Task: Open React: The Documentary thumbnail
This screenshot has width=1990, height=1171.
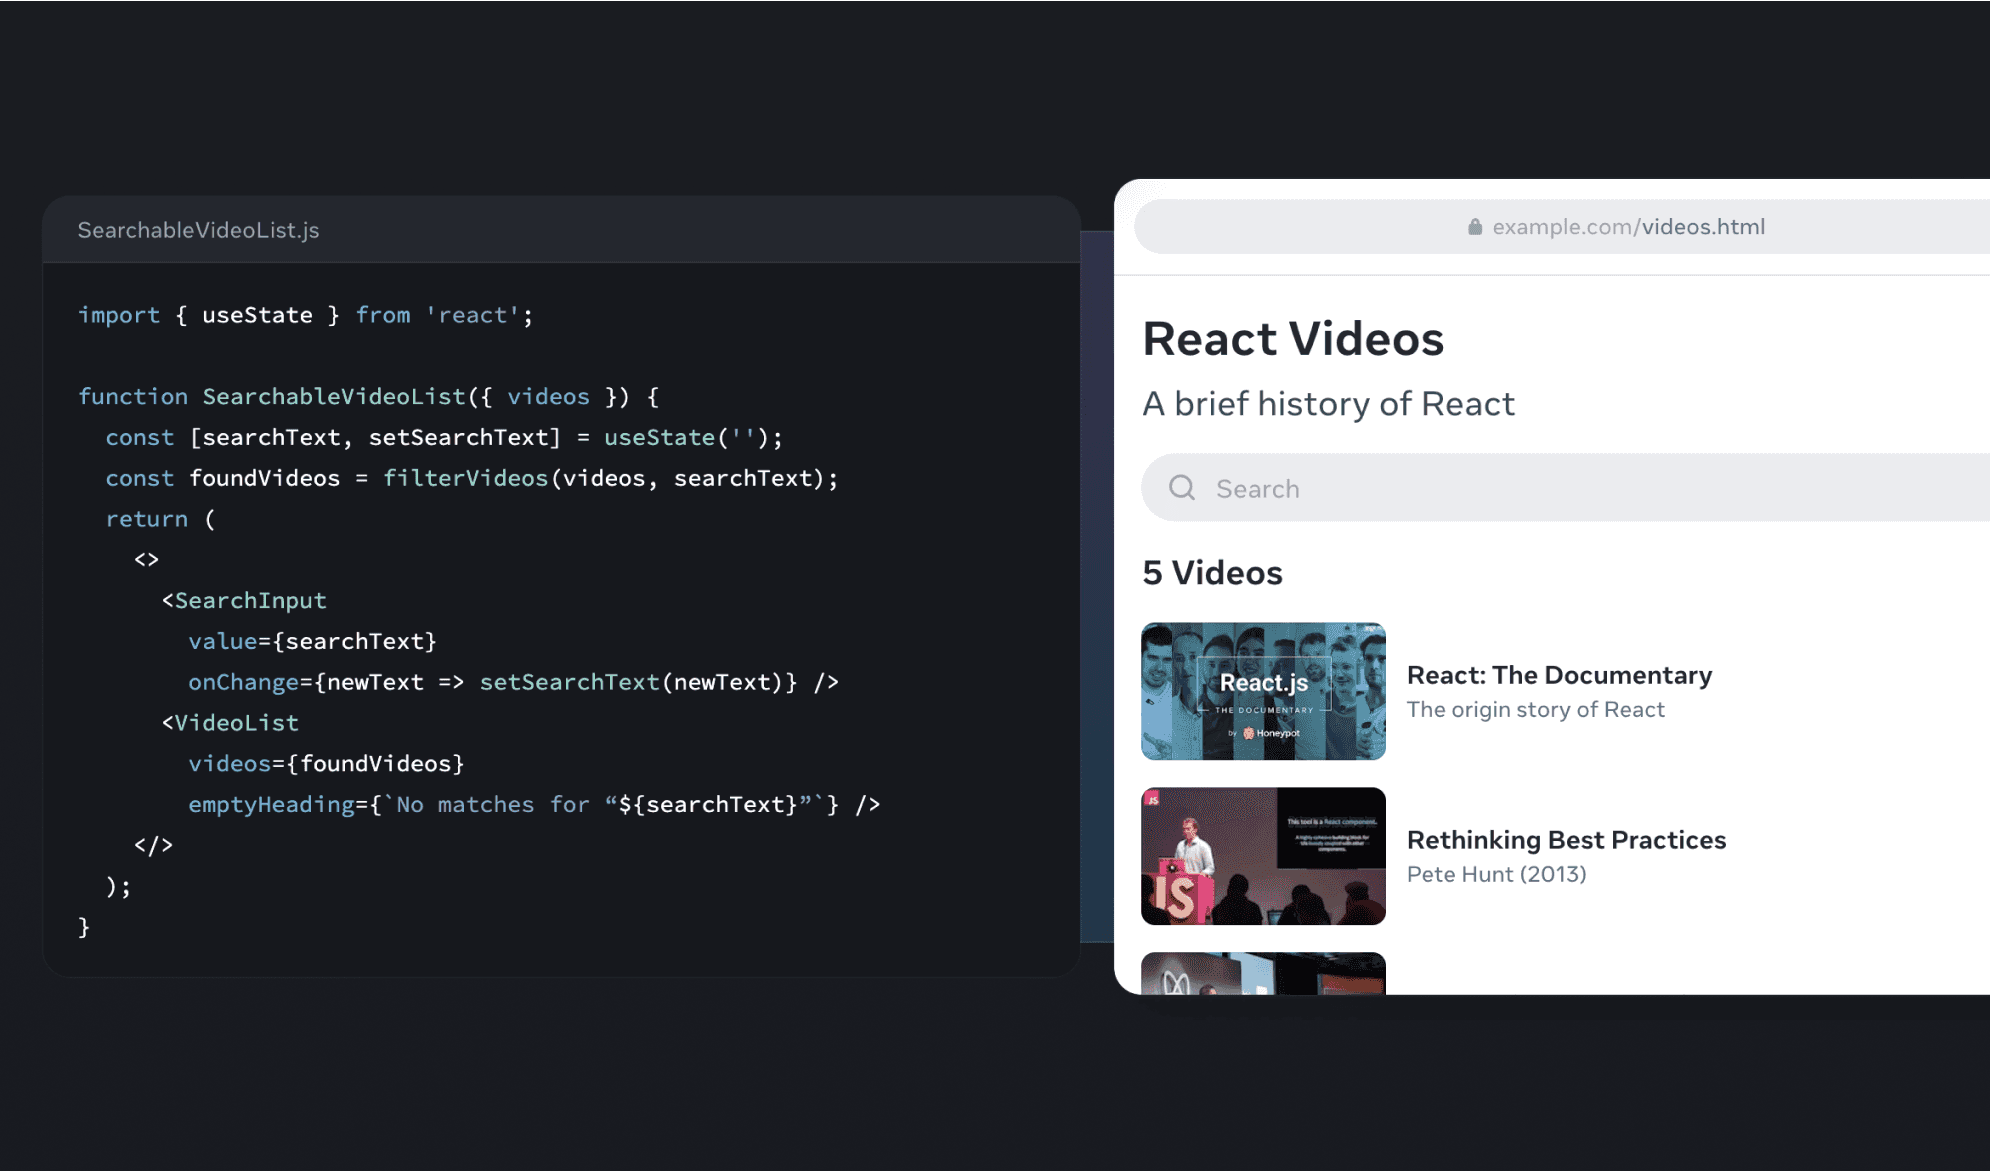Action: click(1263, 691)
